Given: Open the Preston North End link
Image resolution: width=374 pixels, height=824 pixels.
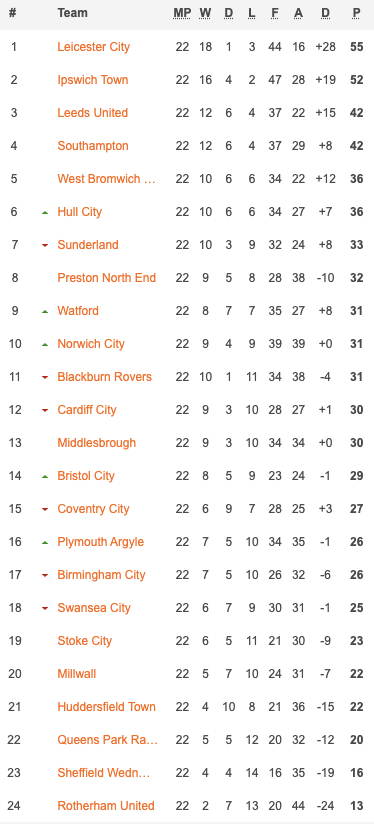Looking at the screenshot, I should point(107,278).
